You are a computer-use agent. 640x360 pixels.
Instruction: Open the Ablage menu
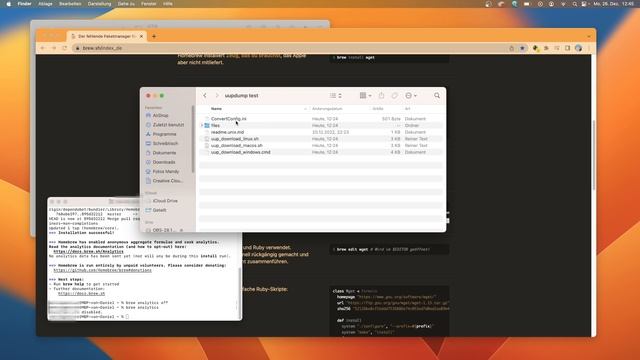click(45, 4)
